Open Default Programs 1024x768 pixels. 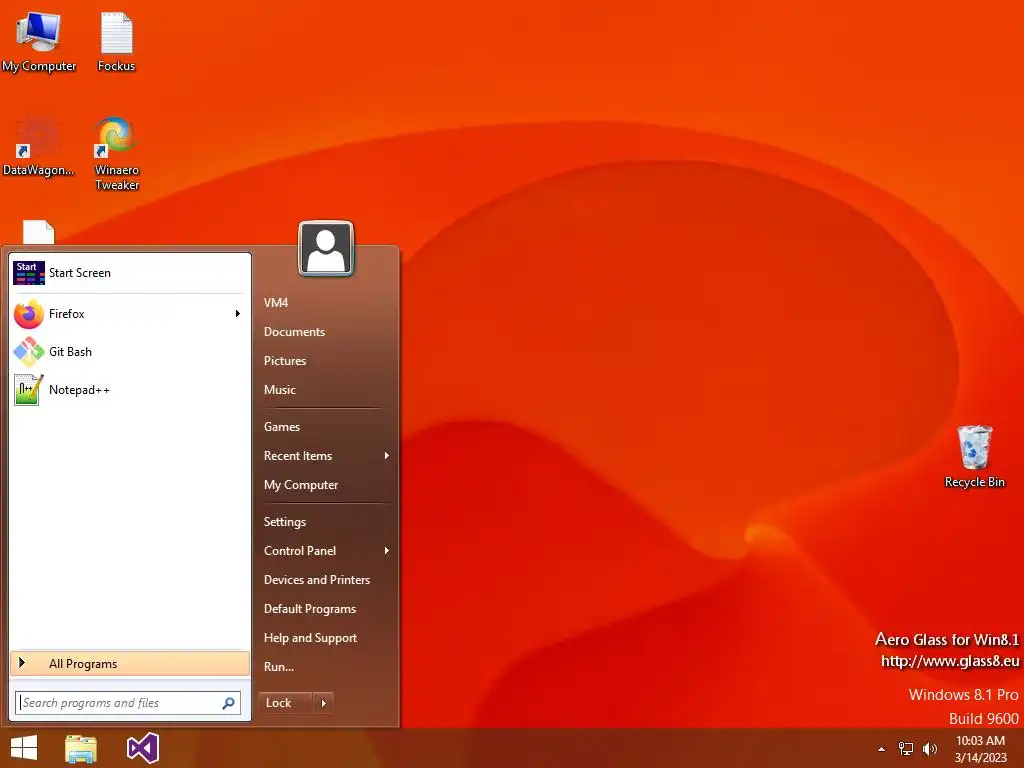tap(310, 609)
